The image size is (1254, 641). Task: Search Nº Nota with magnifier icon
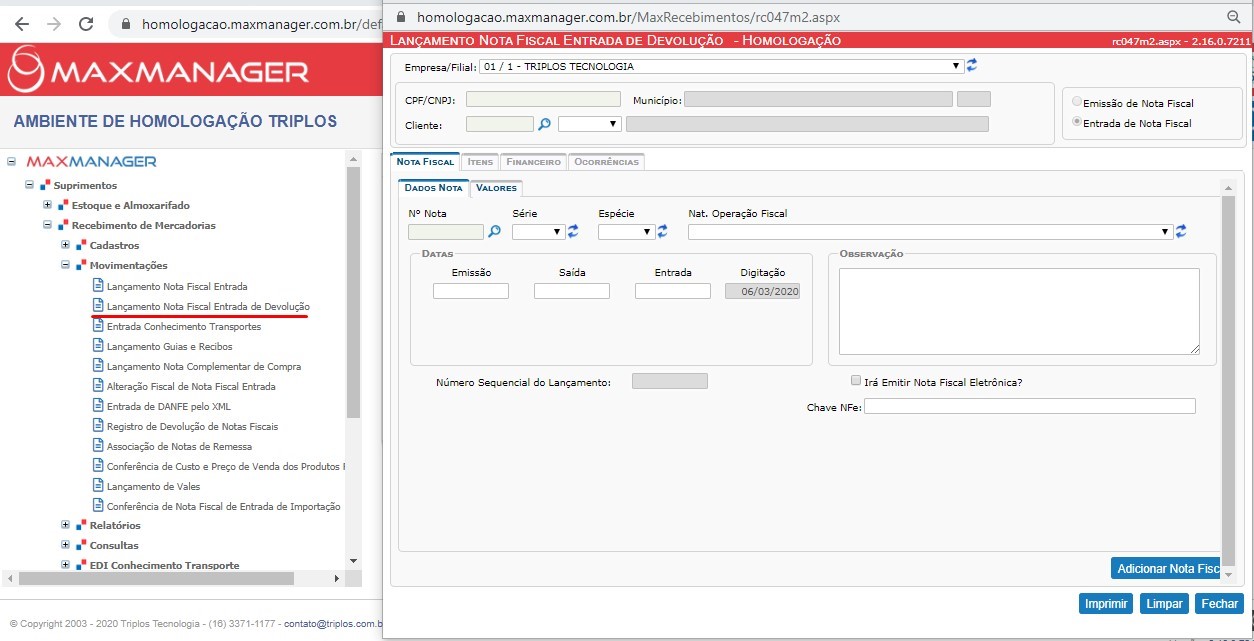coord(494,231)
